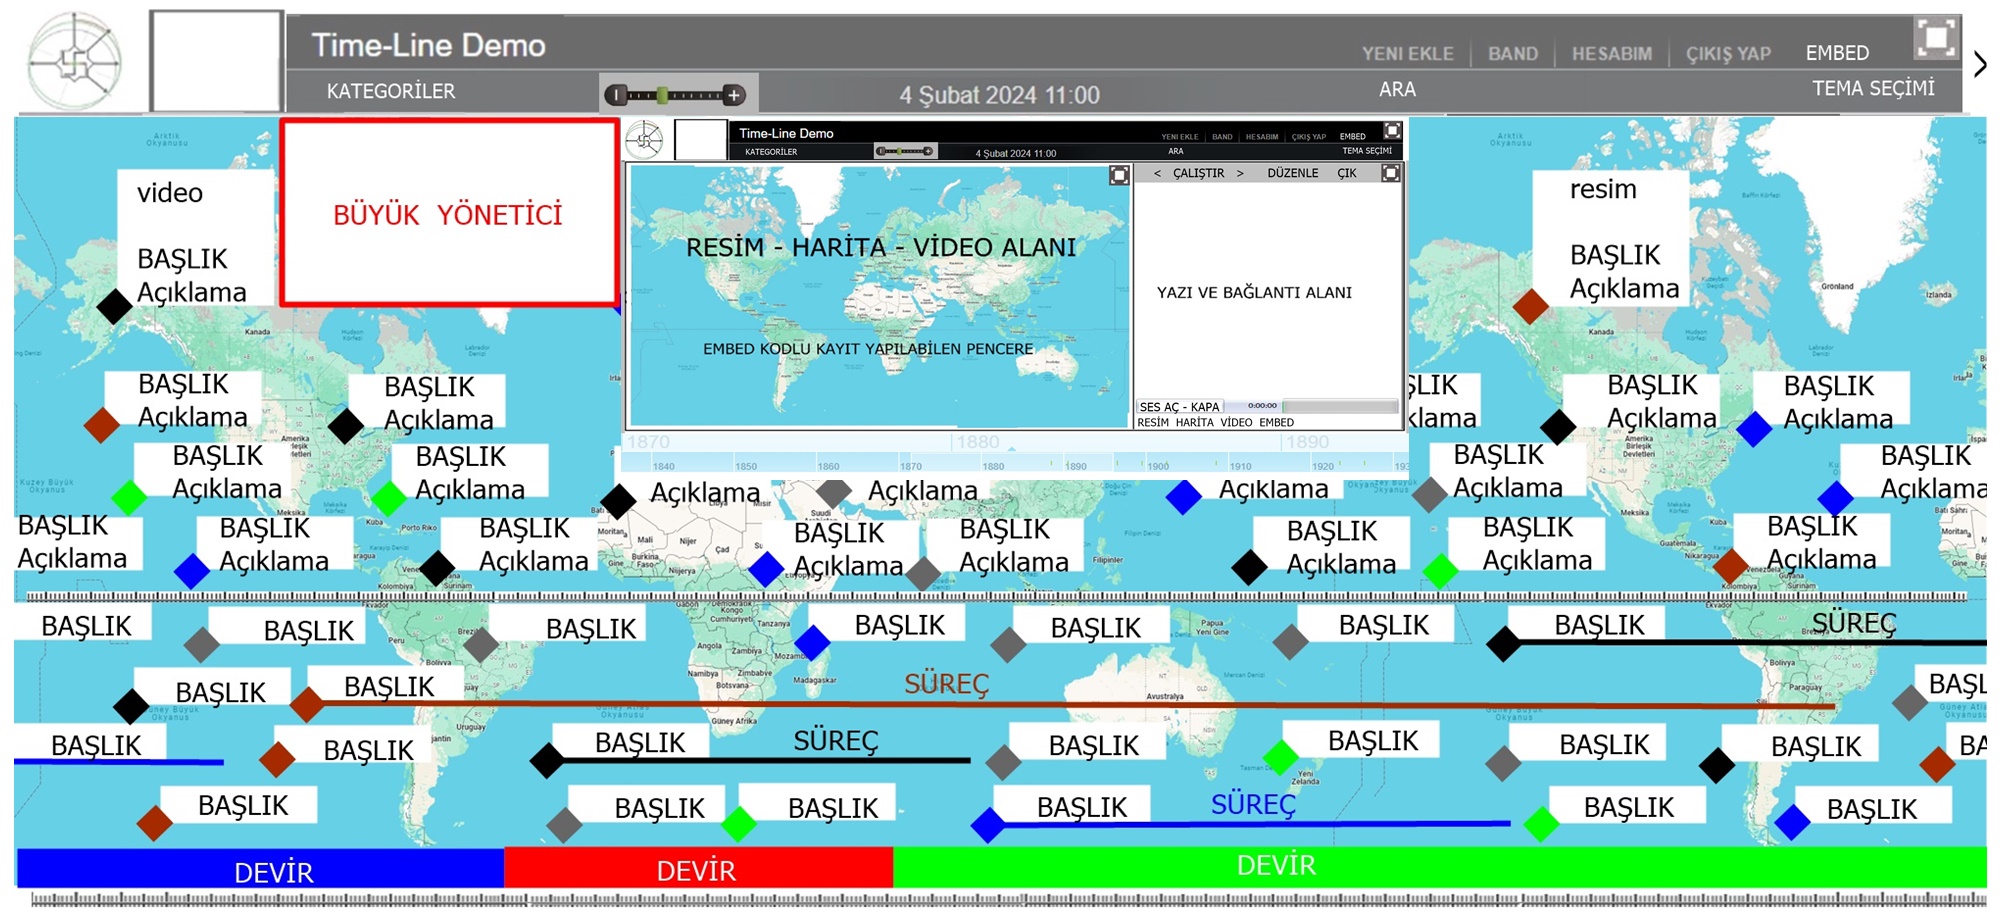
Task: Toggle sound with the SES AÇ - KAPA button
Action: pos(1179,407)
